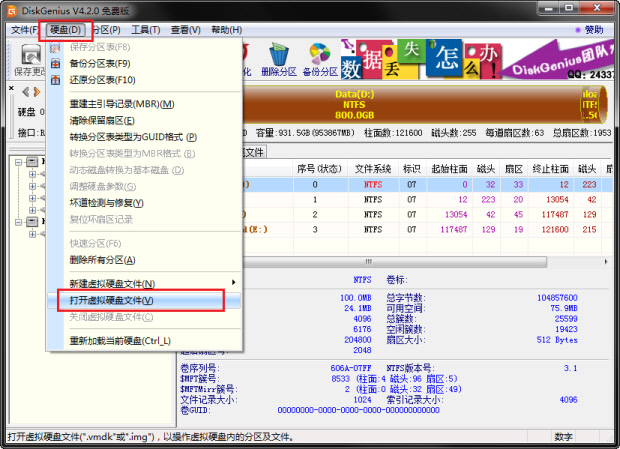Expand the partition under second disk
The width and height of the screenshot is (620, 449).
coord(32,234)
